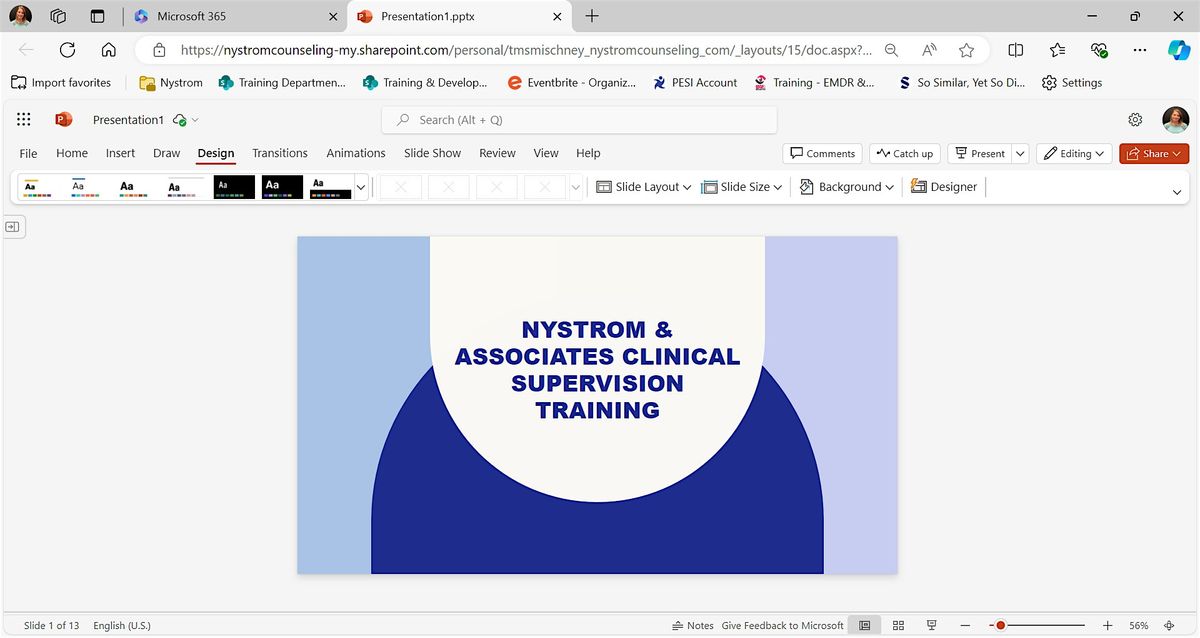Open browser zoom magnifier icon in address bar
Screen dimensions: 1200x638
point(891,50)
